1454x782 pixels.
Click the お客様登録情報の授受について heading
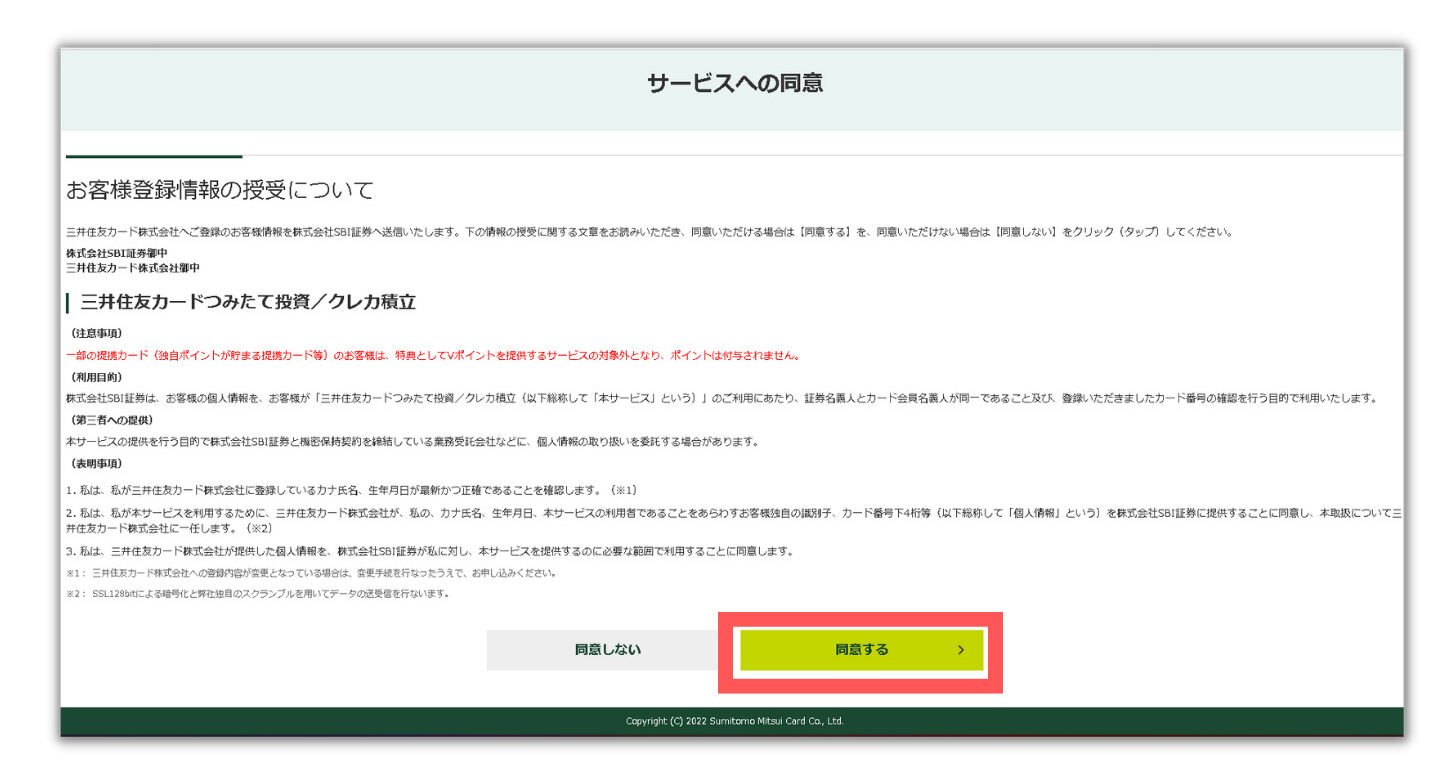point(220,190)
